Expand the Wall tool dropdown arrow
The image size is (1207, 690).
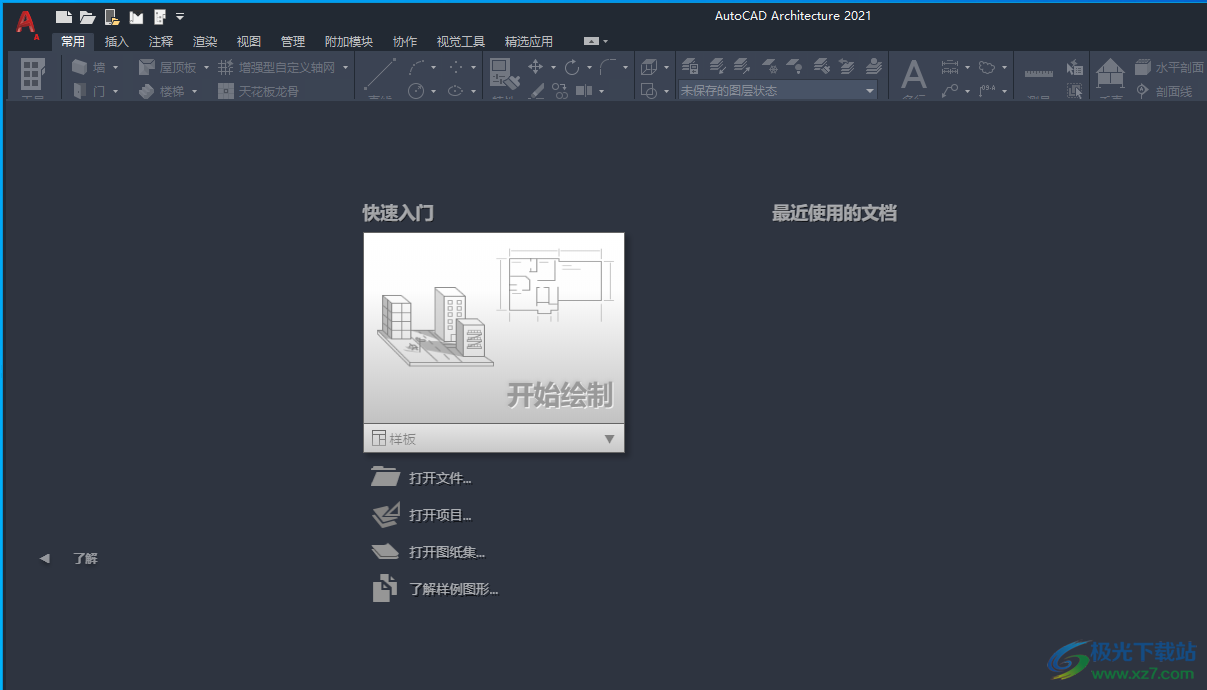[x=115, y=68]
